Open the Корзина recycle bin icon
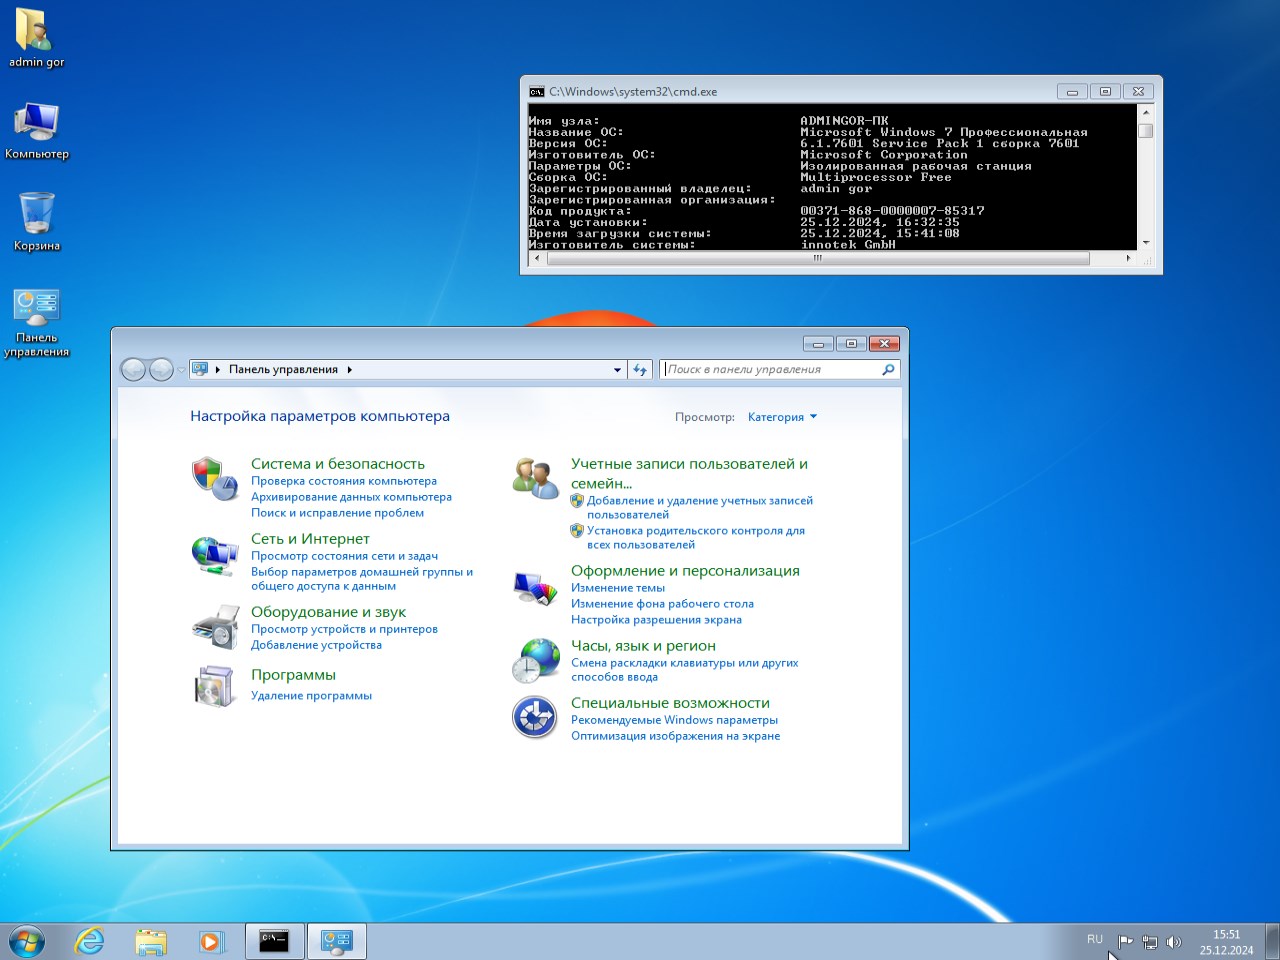This screenshot has height=960, width=1280. coord(37,222)
